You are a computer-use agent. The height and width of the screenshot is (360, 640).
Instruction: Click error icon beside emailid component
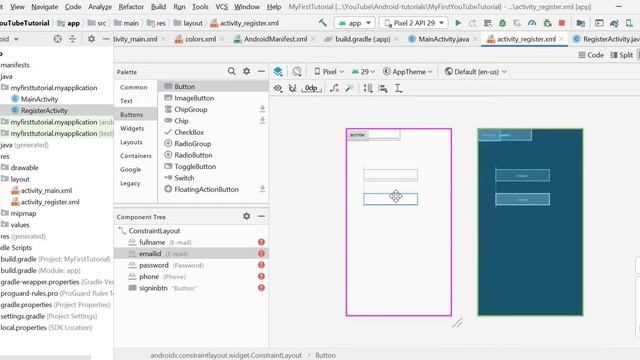tap(261, 253)
